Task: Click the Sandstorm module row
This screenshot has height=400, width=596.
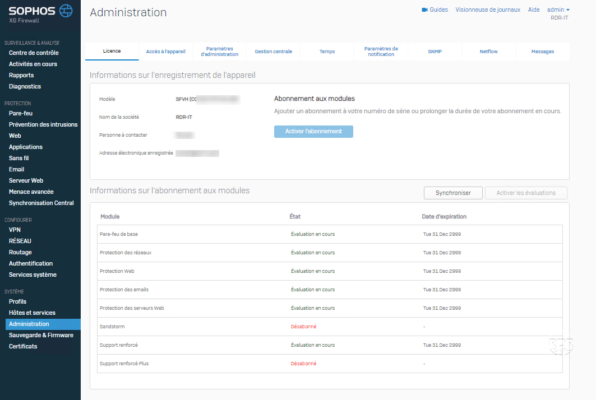Action: pyautogui.click(x=330, y=327)
